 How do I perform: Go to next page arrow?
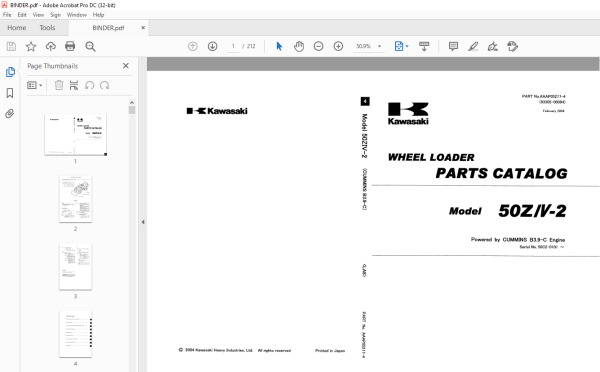tap(212, 47)
